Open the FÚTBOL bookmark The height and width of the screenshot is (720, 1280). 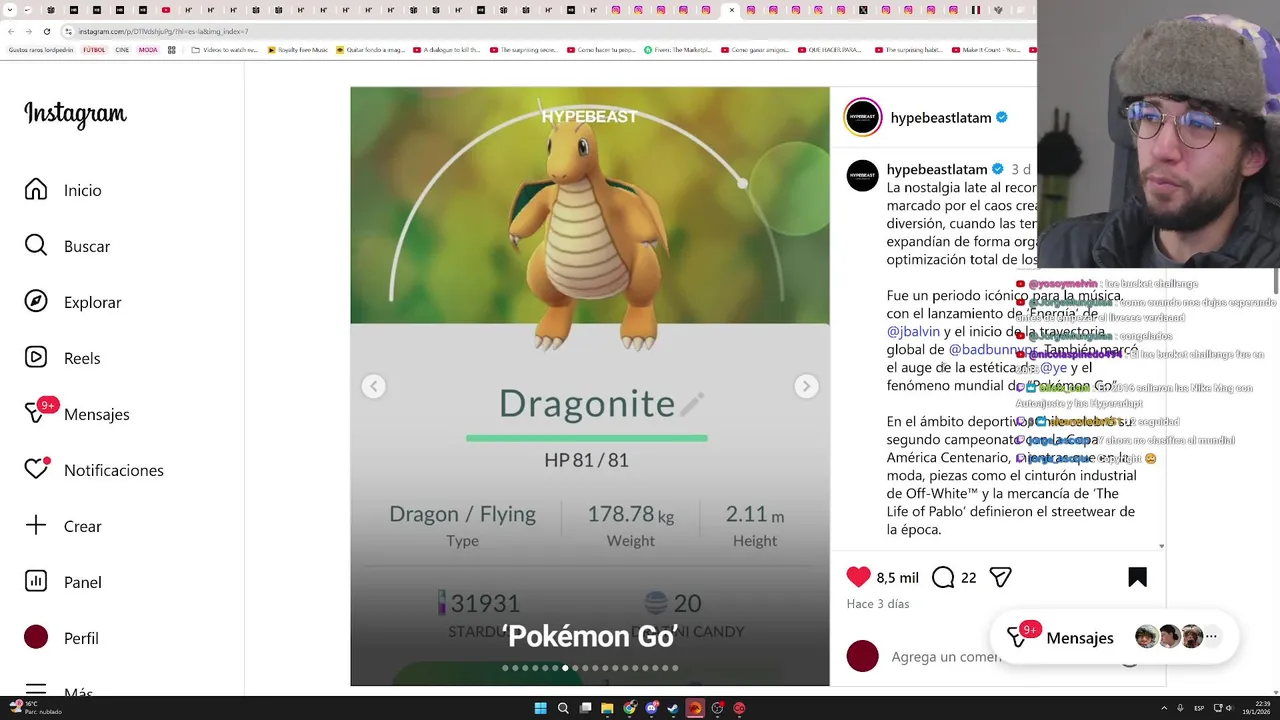(x=94, y=49)
